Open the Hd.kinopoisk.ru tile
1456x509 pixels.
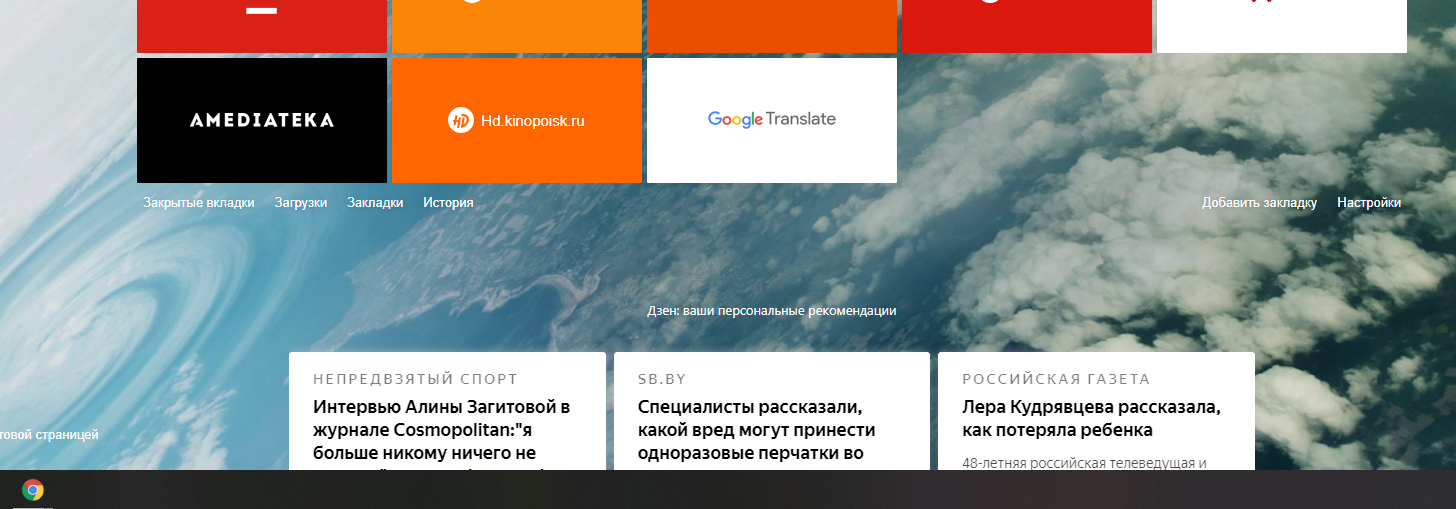516,120
